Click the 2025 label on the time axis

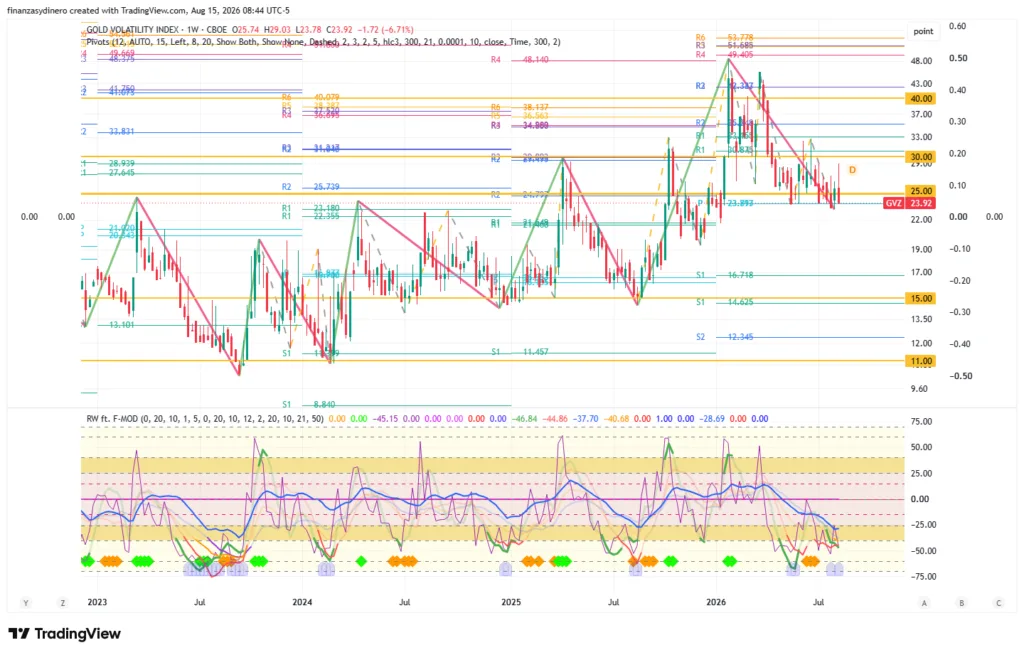(511, 602)
